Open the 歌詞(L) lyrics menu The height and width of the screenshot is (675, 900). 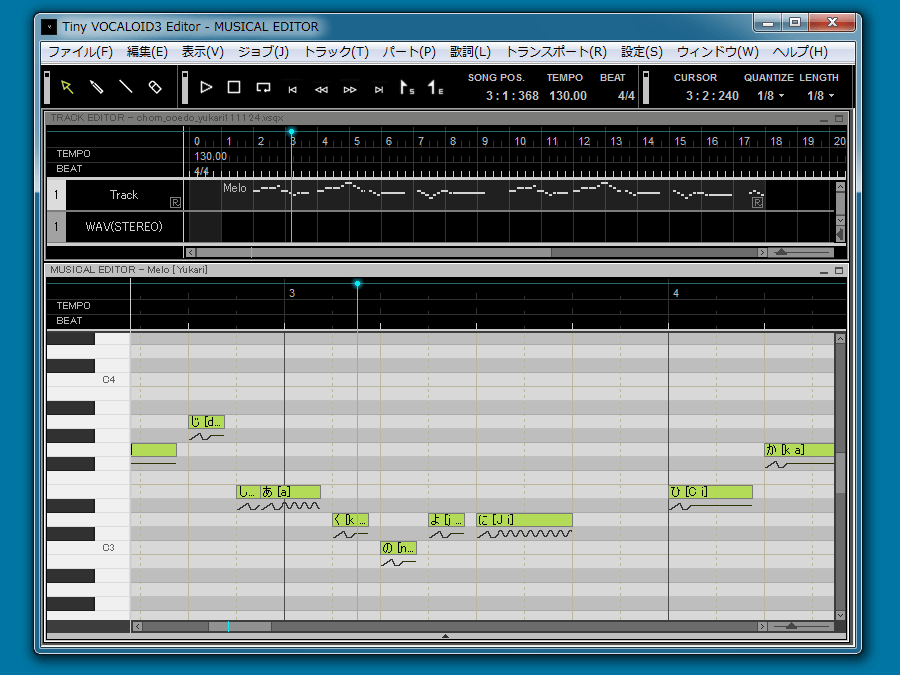(470, 52)
